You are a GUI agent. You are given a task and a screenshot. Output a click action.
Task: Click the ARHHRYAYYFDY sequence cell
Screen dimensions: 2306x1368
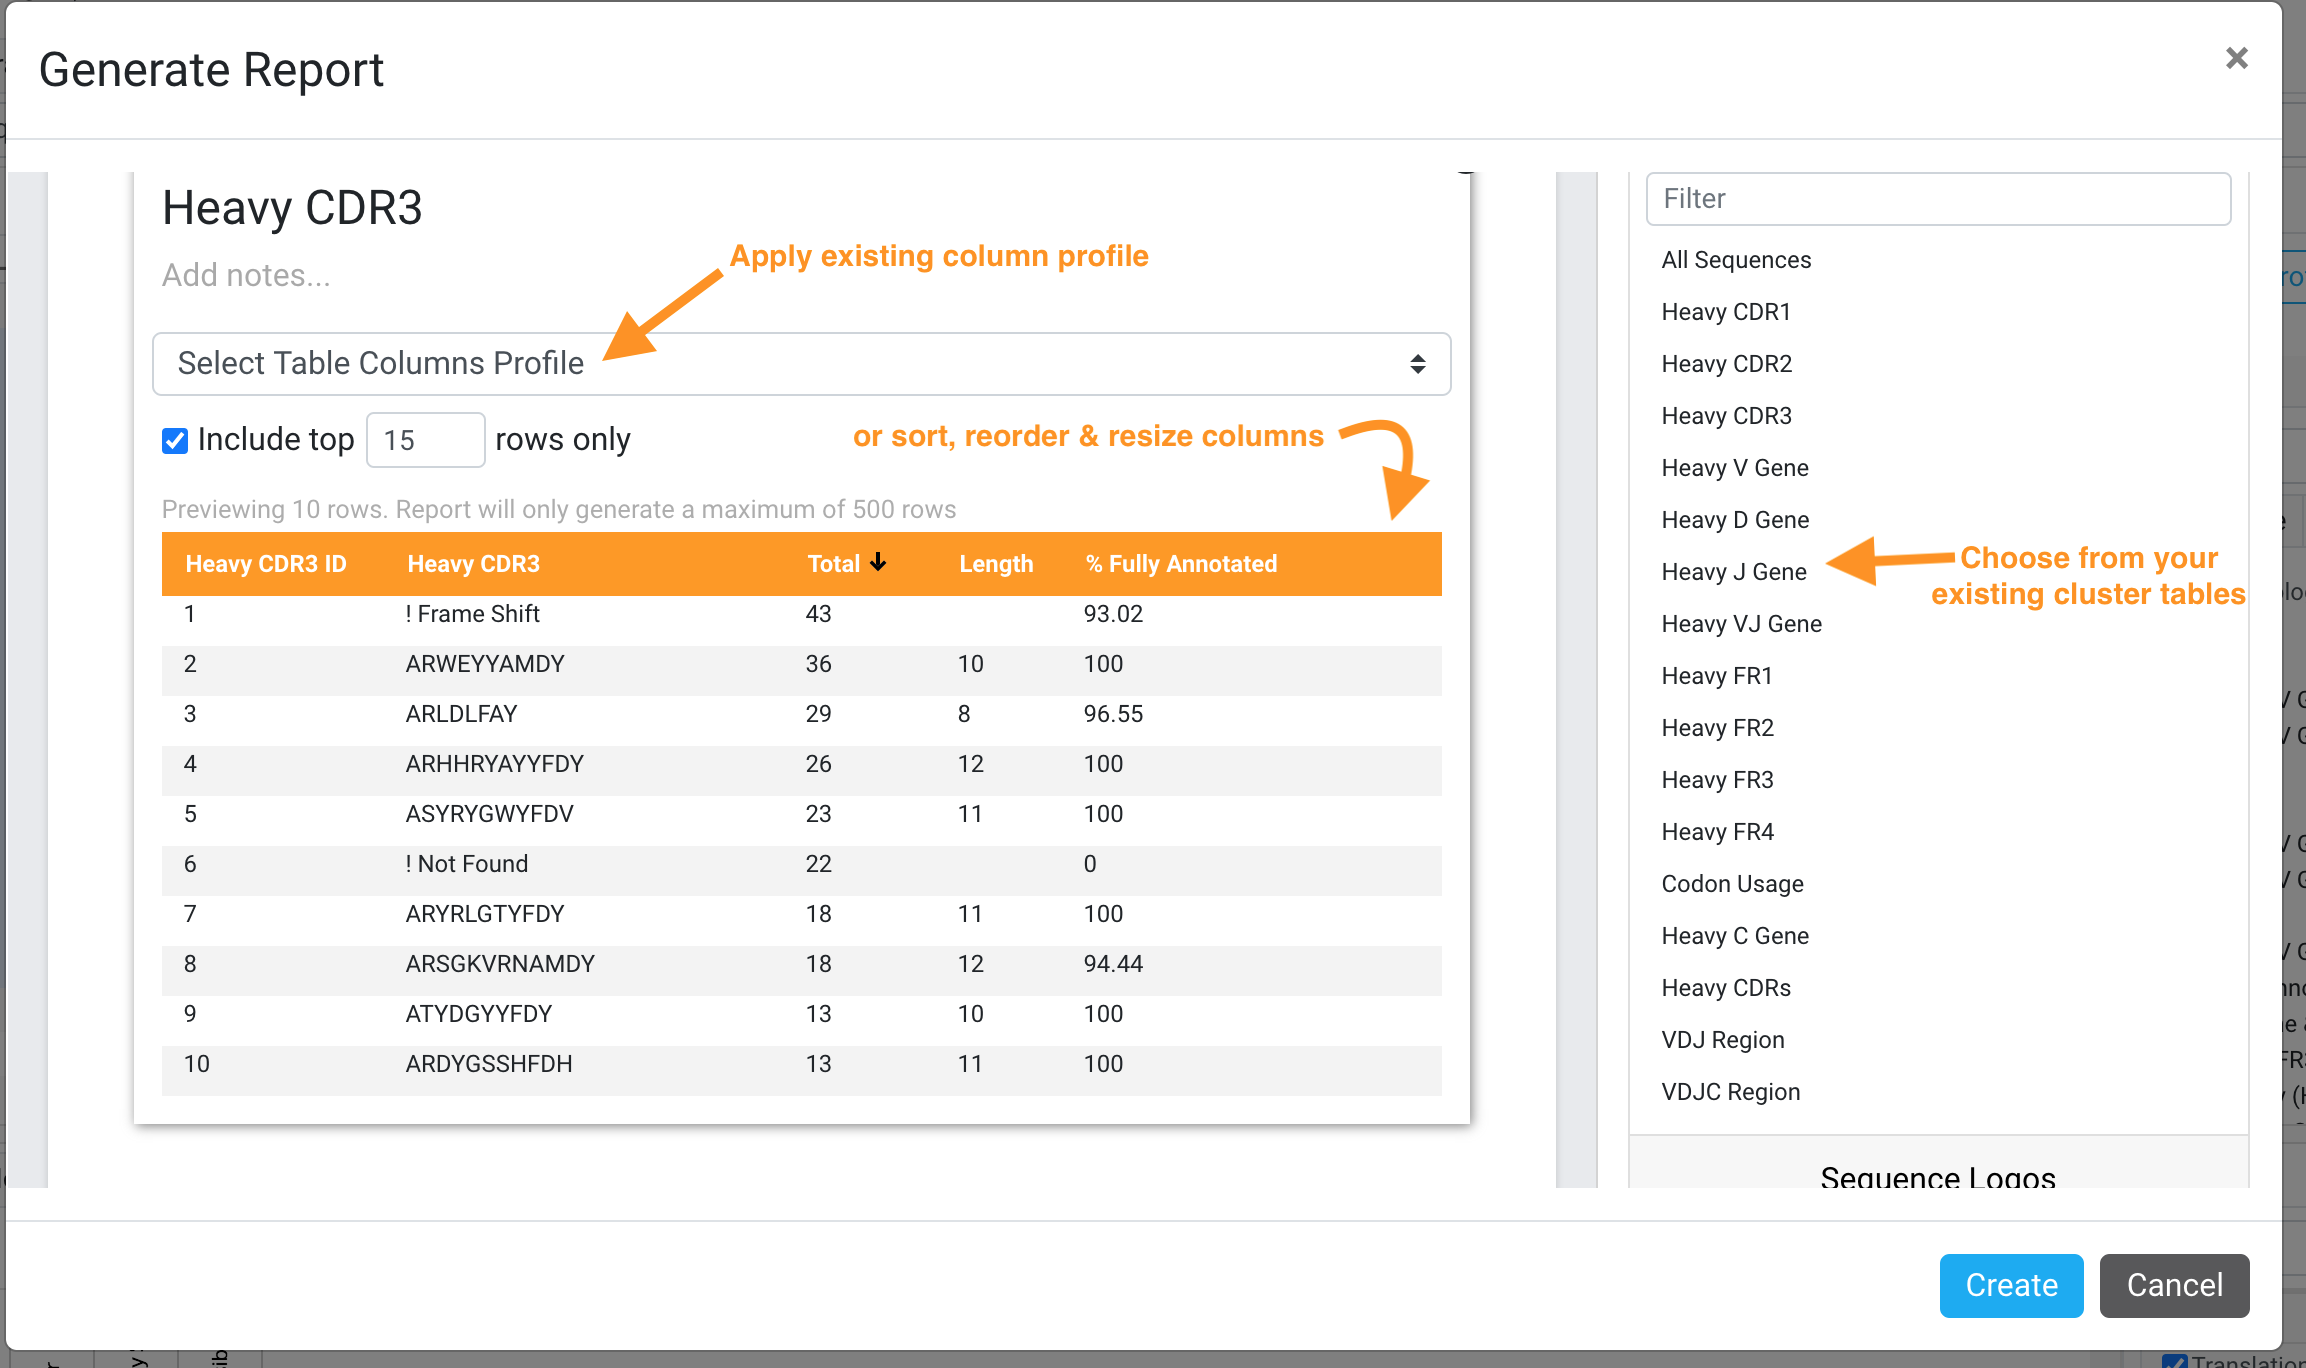pyautogui.click(x=494, y=764)
